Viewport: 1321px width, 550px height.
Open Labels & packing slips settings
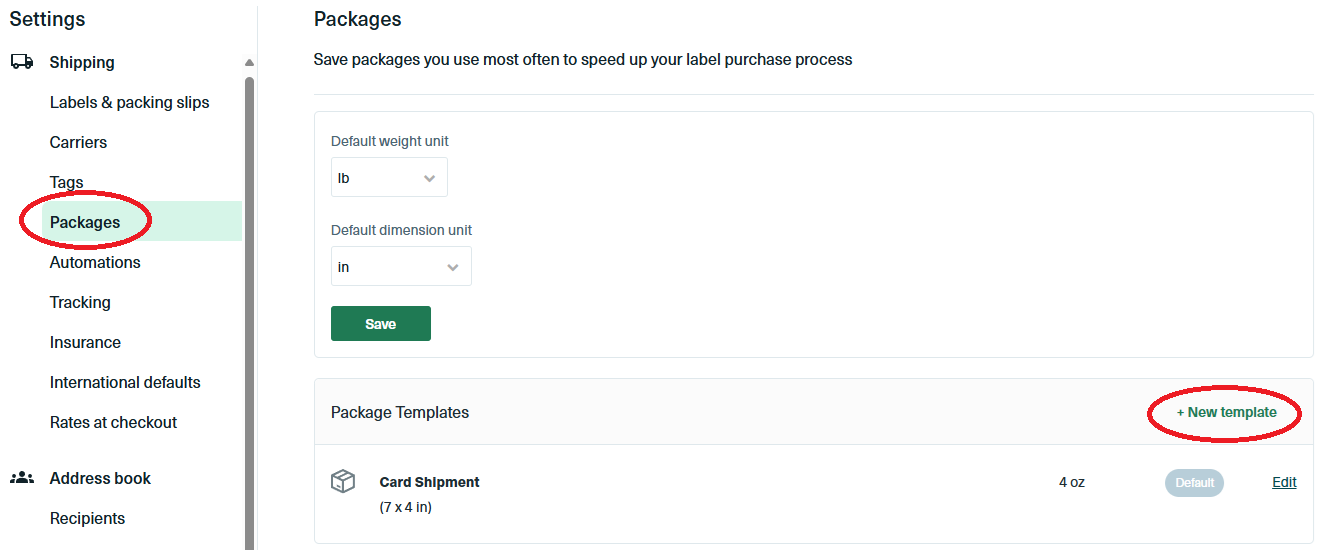click(x=129, y=102)
